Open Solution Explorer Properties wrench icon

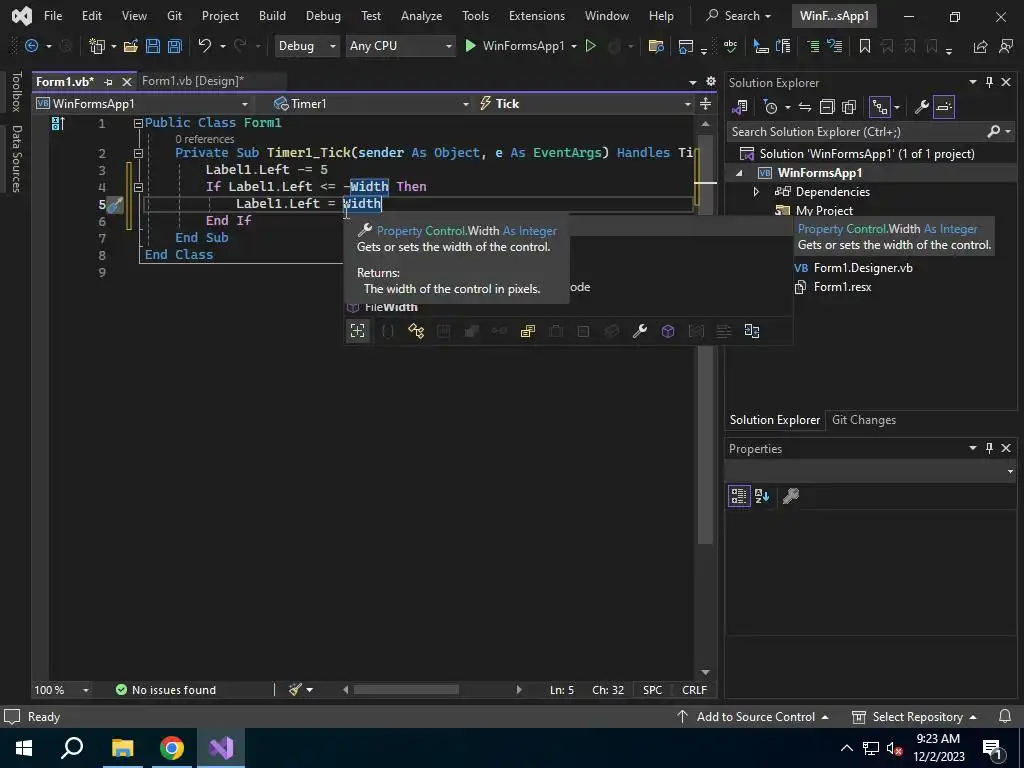pyautogui.click(x=922, y=107)
